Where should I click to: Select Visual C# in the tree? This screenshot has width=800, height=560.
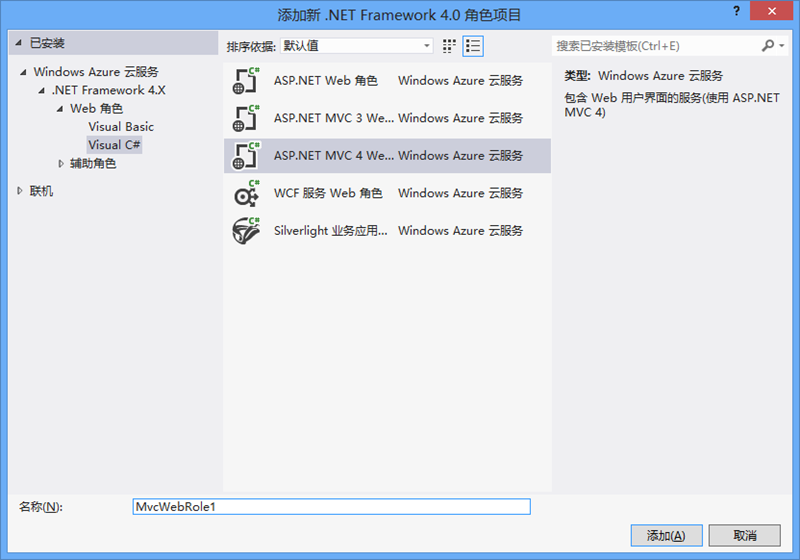pyautogui.click(x=114, y=145)
